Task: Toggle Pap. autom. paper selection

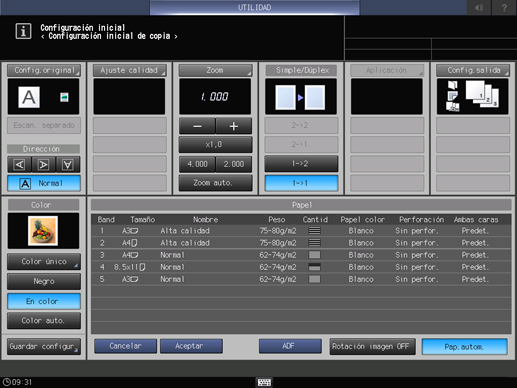Action: click(465, 347)
